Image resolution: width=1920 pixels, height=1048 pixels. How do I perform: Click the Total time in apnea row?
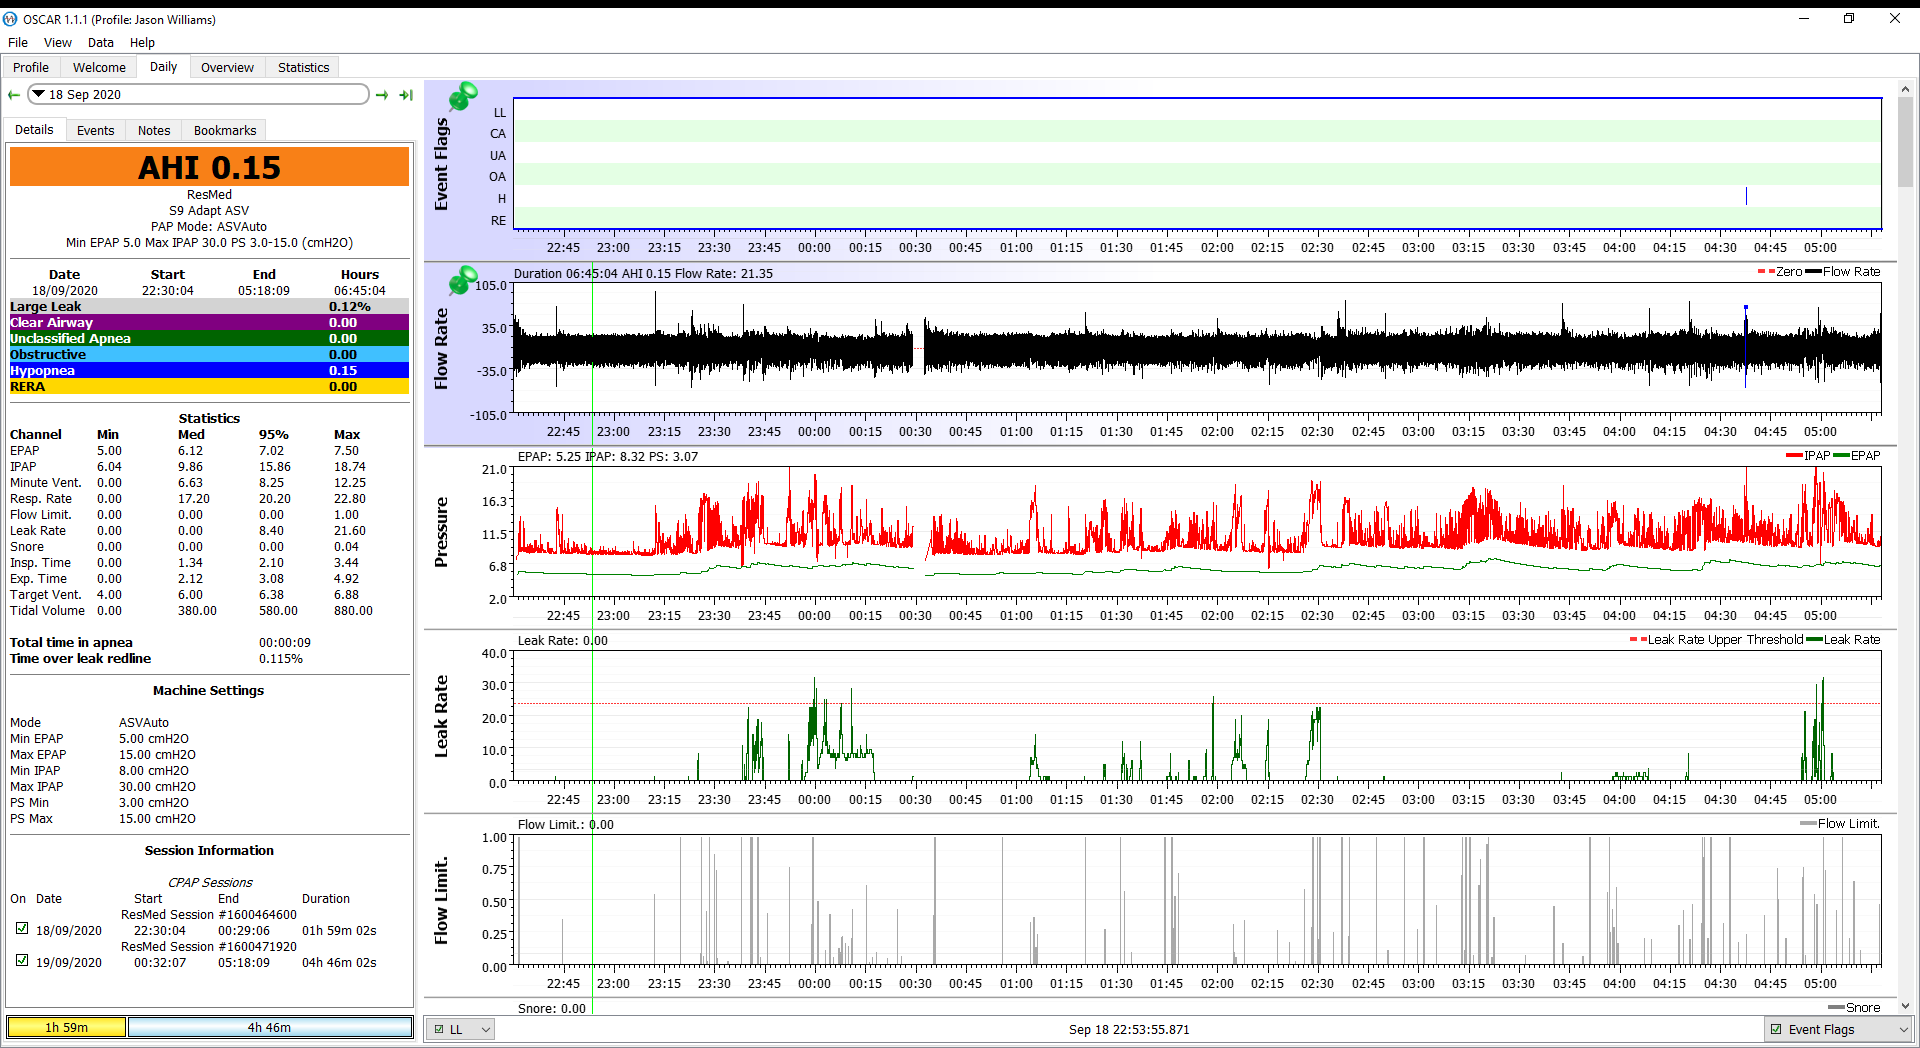(209, 642)
